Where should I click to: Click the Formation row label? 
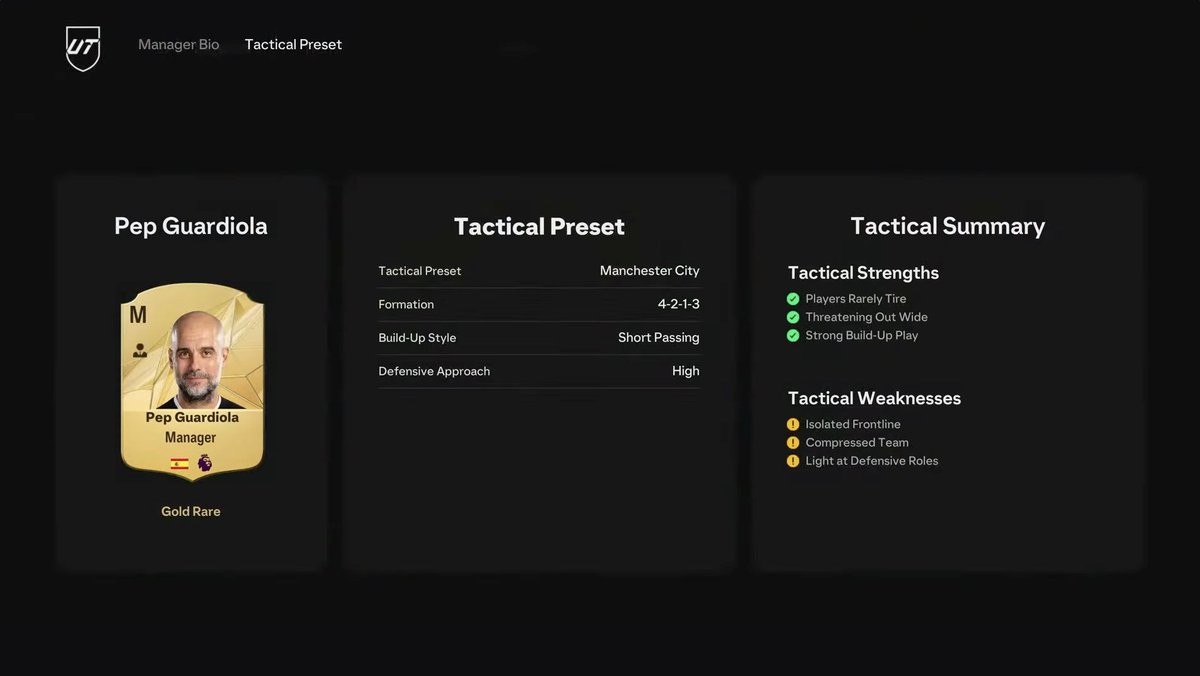[406, 304]
